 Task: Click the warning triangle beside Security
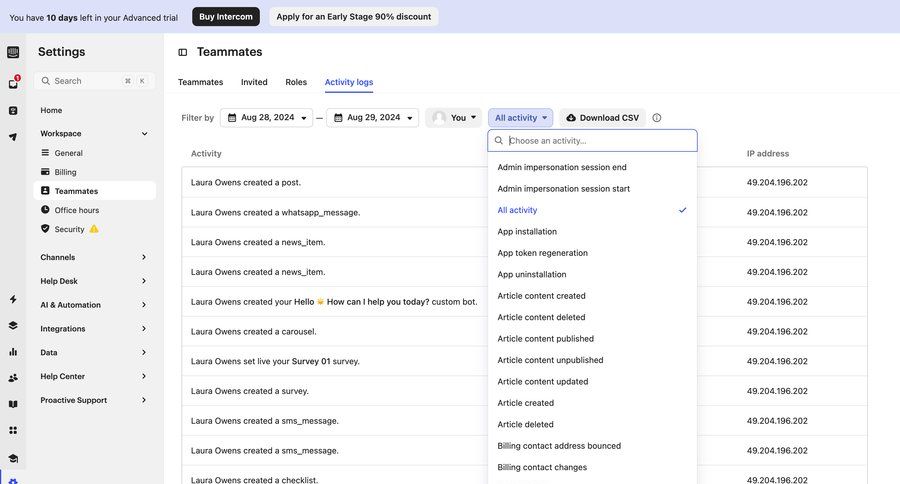tap(94, 229)
